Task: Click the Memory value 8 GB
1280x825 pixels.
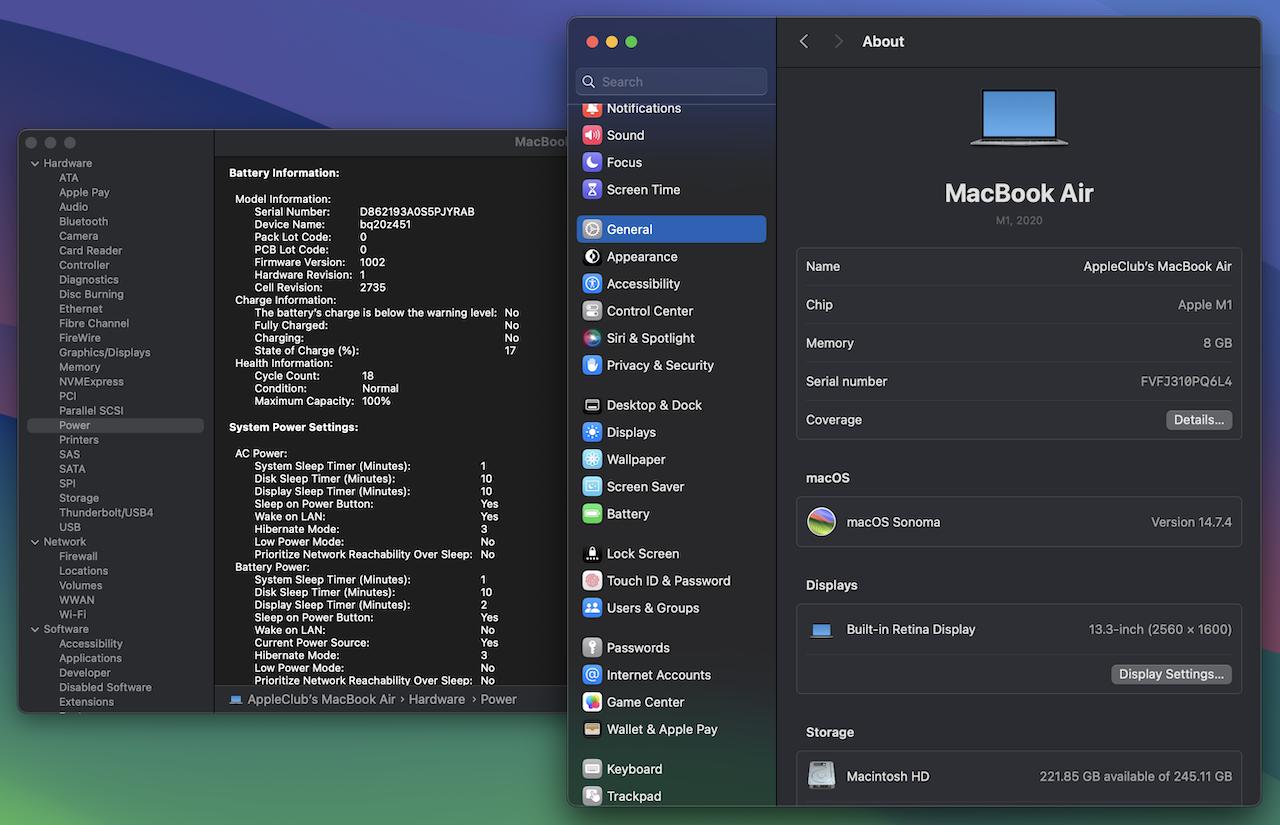Action: click(1217, 343)
